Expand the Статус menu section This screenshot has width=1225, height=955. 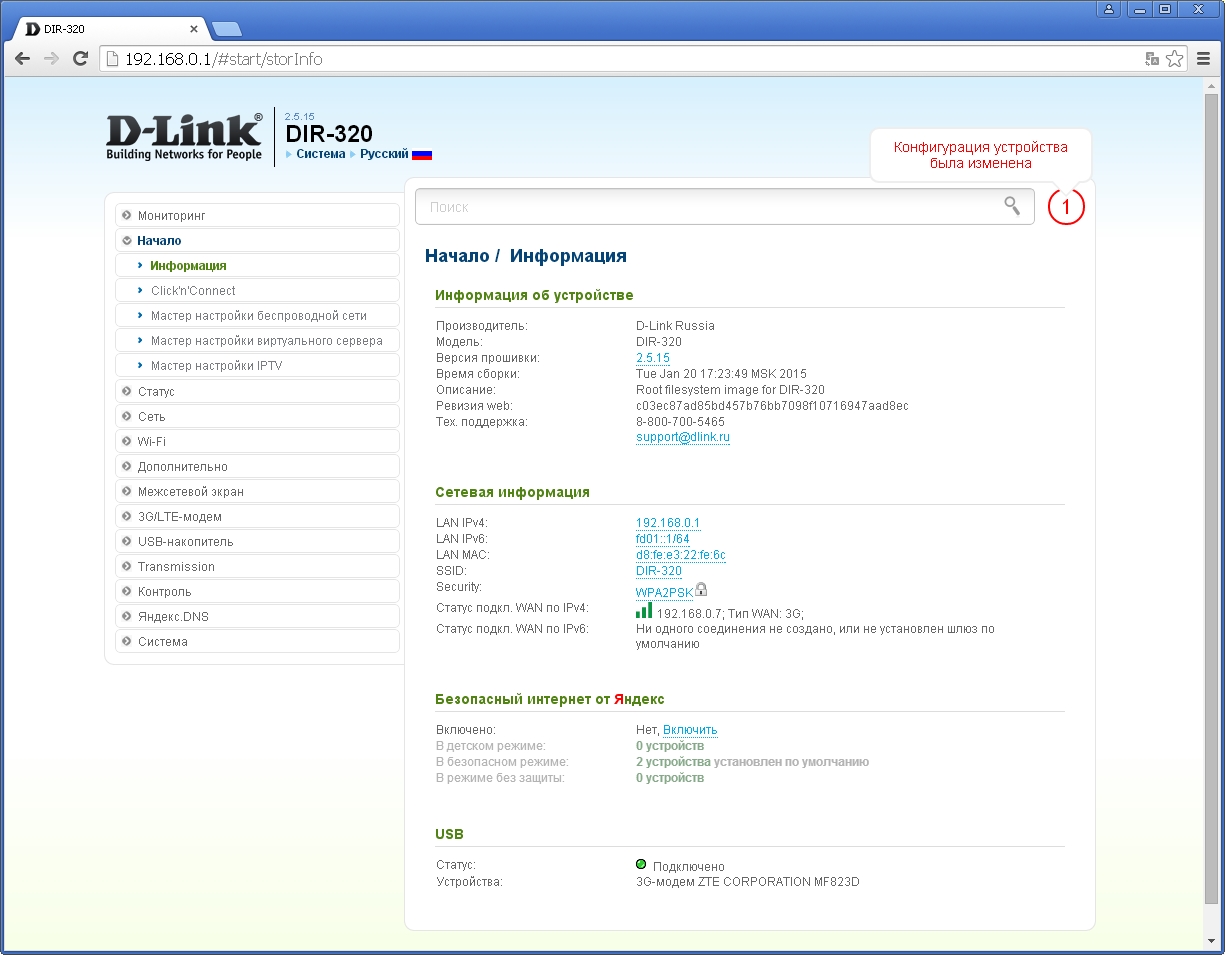point(257,391)
